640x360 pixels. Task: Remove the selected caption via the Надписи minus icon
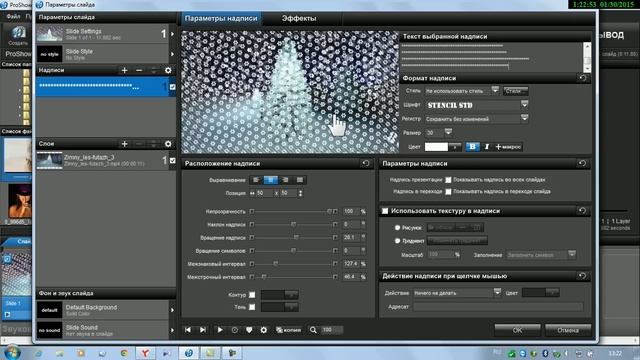[139, 70]
